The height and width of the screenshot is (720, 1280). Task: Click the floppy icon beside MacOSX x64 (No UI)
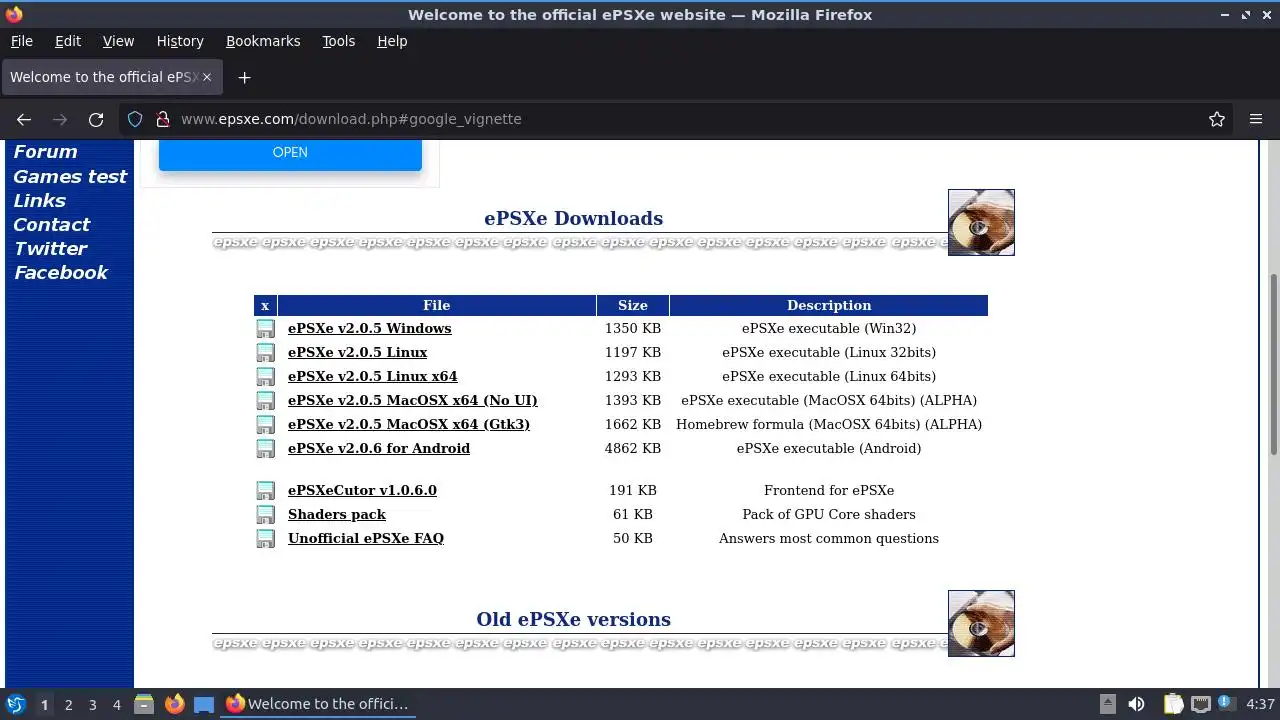pos(265,400)
